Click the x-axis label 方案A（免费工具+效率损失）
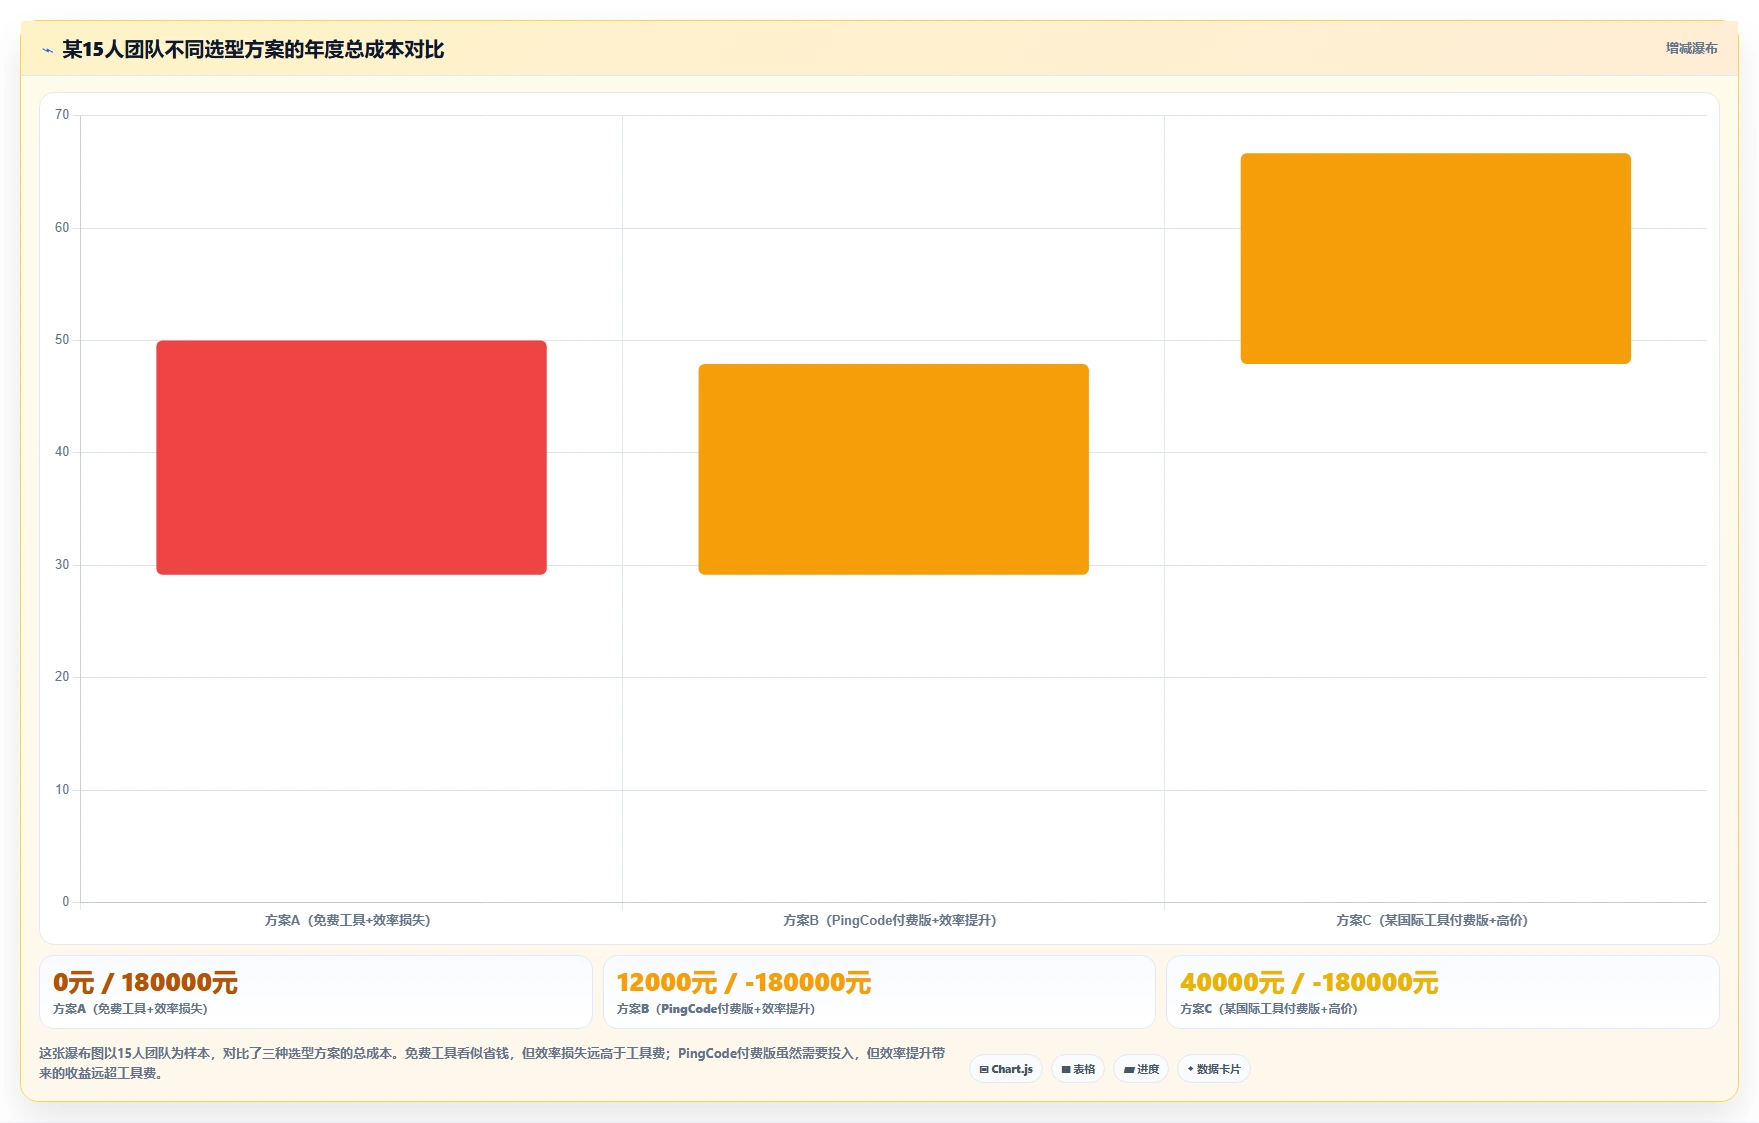This screenshot has height=1123, width=1759. tap(348, 920)
